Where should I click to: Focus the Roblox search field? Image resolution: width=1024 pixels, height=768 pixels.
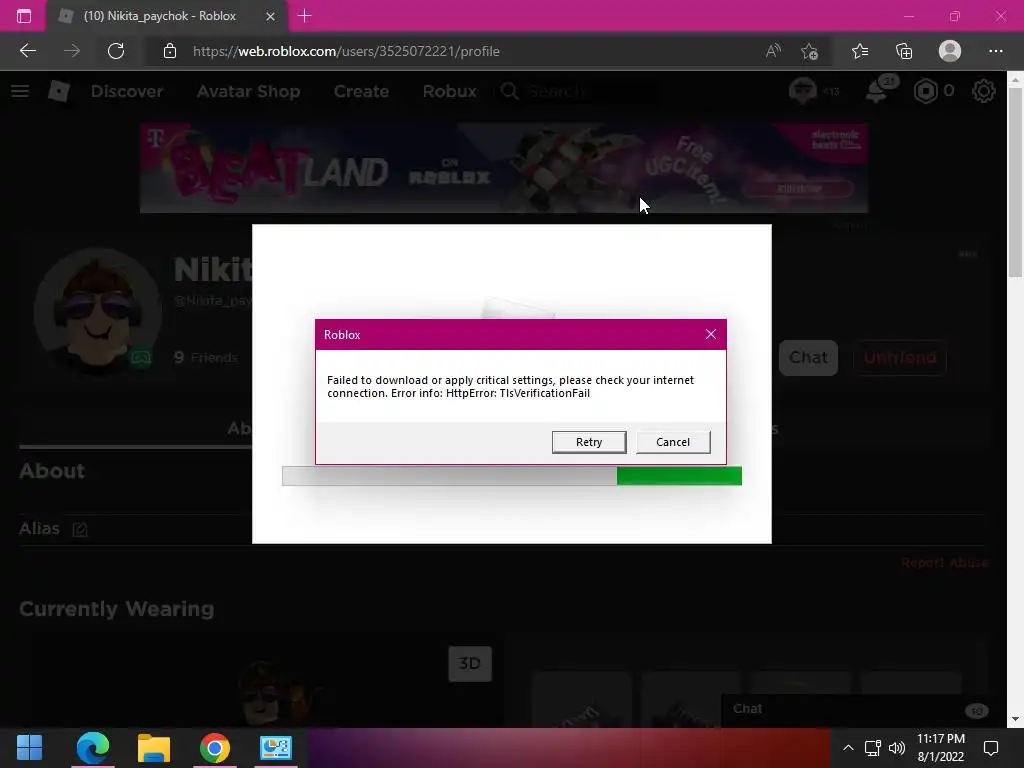[578, 91]
